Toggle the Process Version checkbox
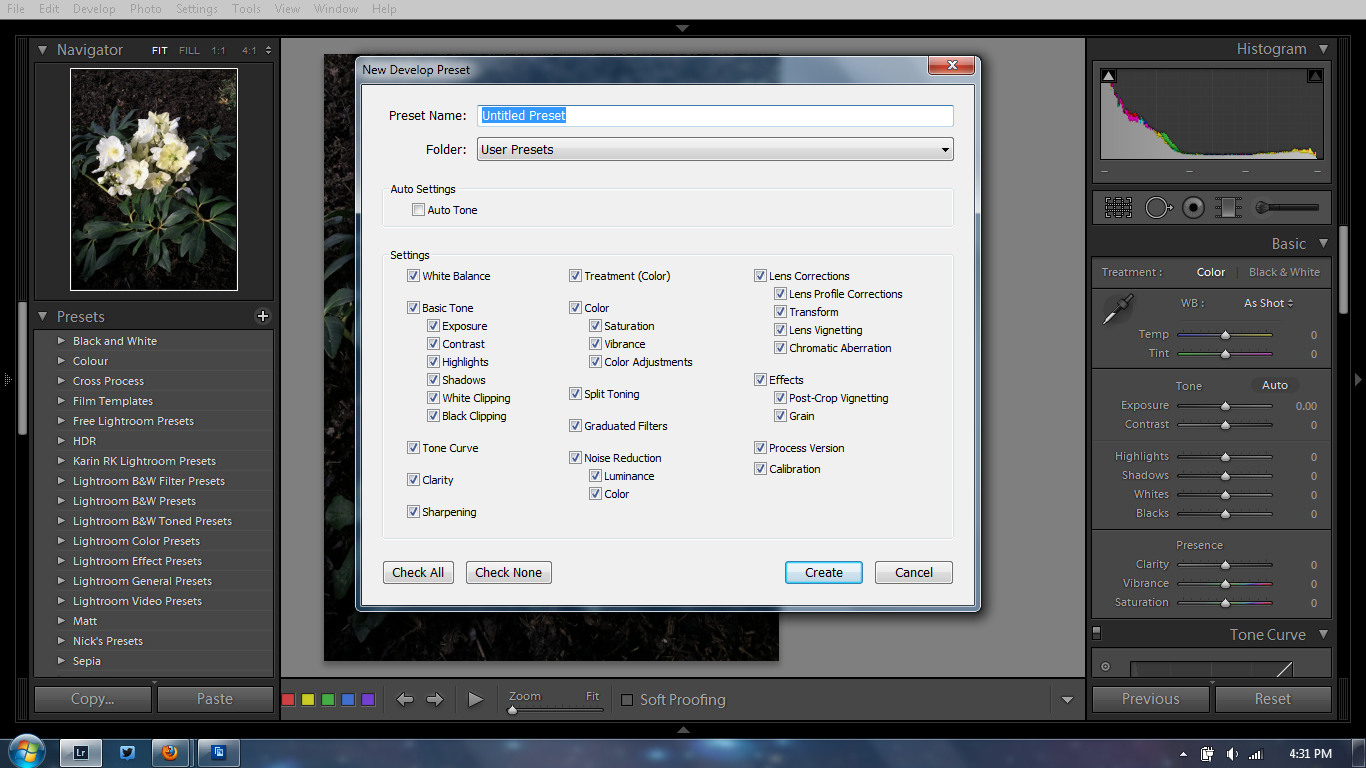Viewport: 1366px width, 768px height. pyautogui.click(x=760, y=448)
